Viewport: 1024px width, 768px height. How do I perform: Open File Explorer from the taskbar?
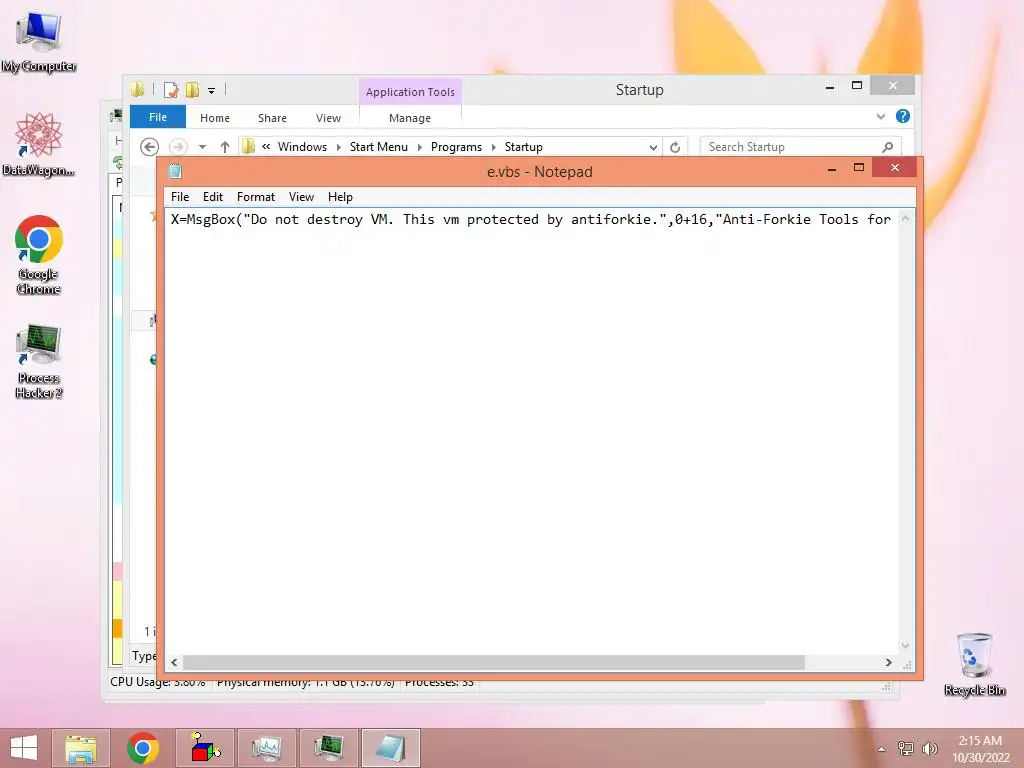coord(81,748)
